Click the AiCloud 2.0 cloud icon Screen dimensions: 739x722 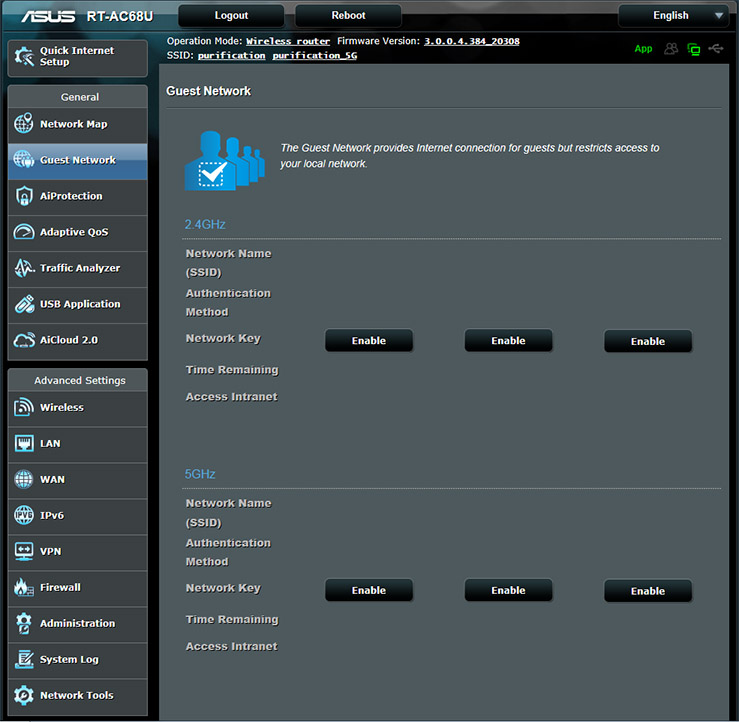point(24,340)
